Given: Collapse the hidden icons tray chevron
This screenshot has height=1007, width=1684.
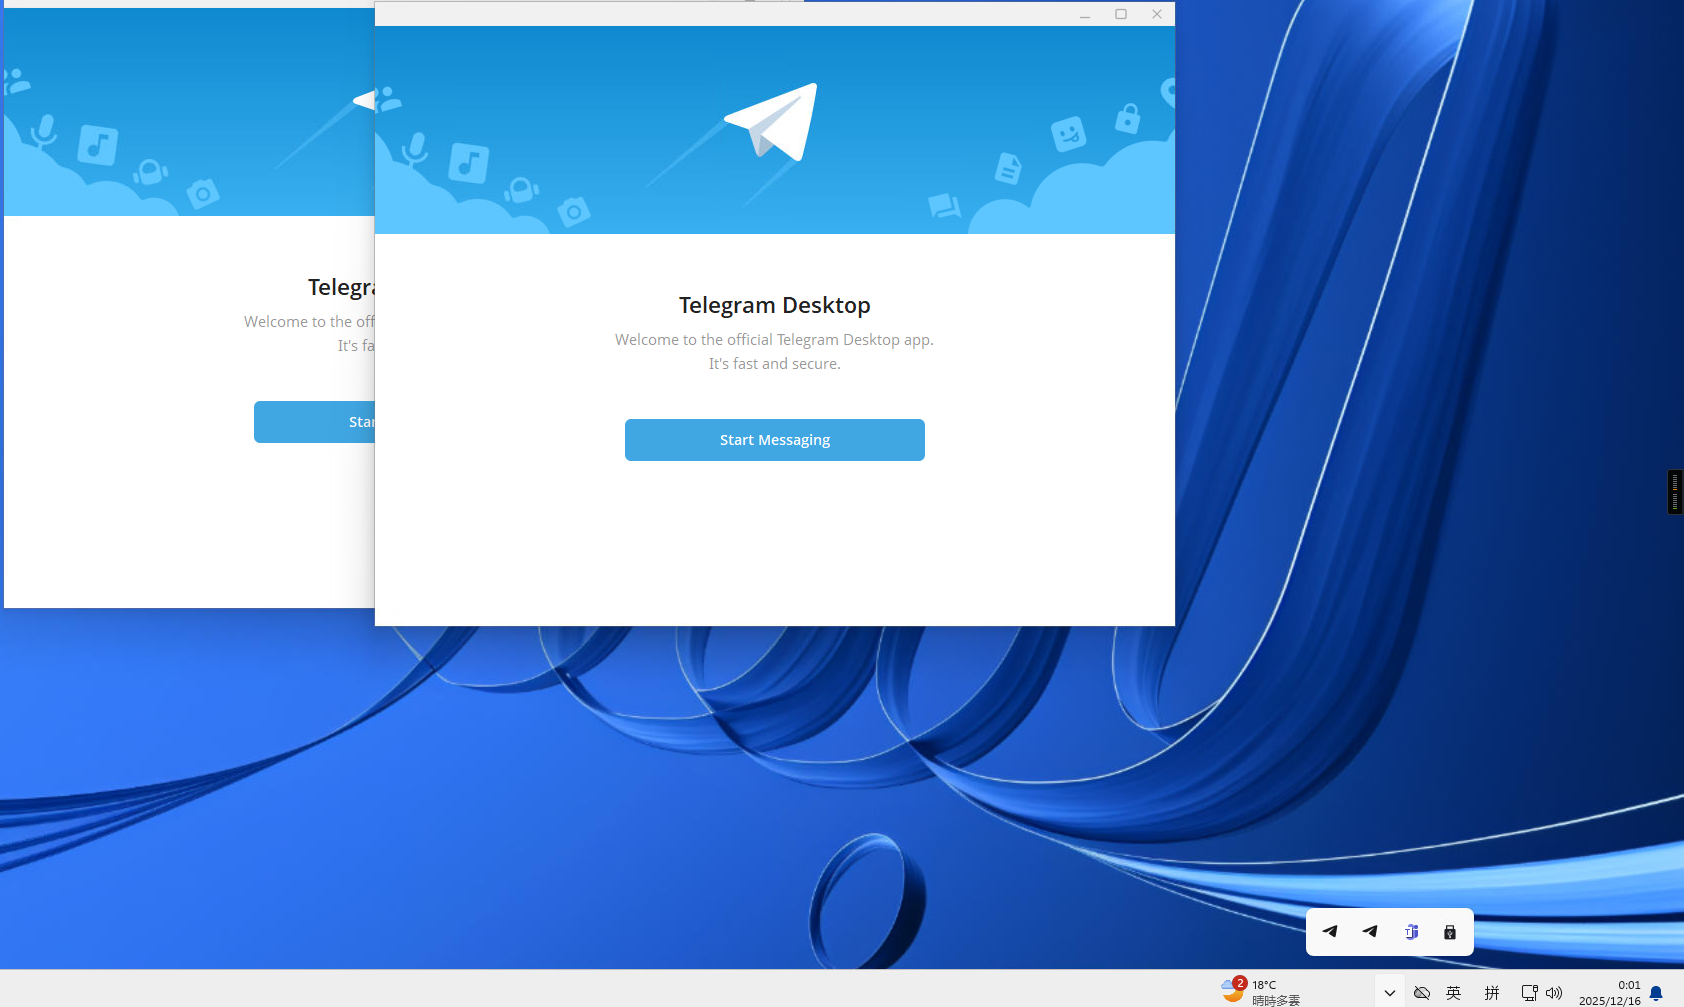Looking at the screenshot, I should [1389, 993].
